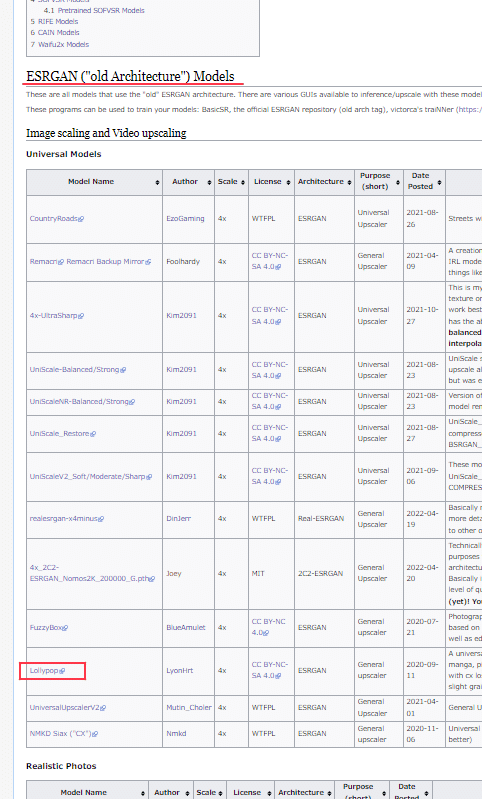
Task: Open contents entry 4.1 Pretrained SOFVSR Models
Action: (x=94, y=10)
